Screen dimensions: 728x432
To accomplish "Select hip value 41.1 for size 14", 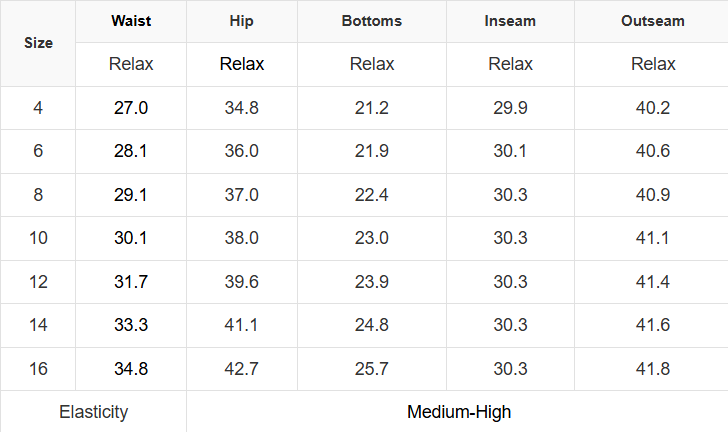I will click(242, 325).
